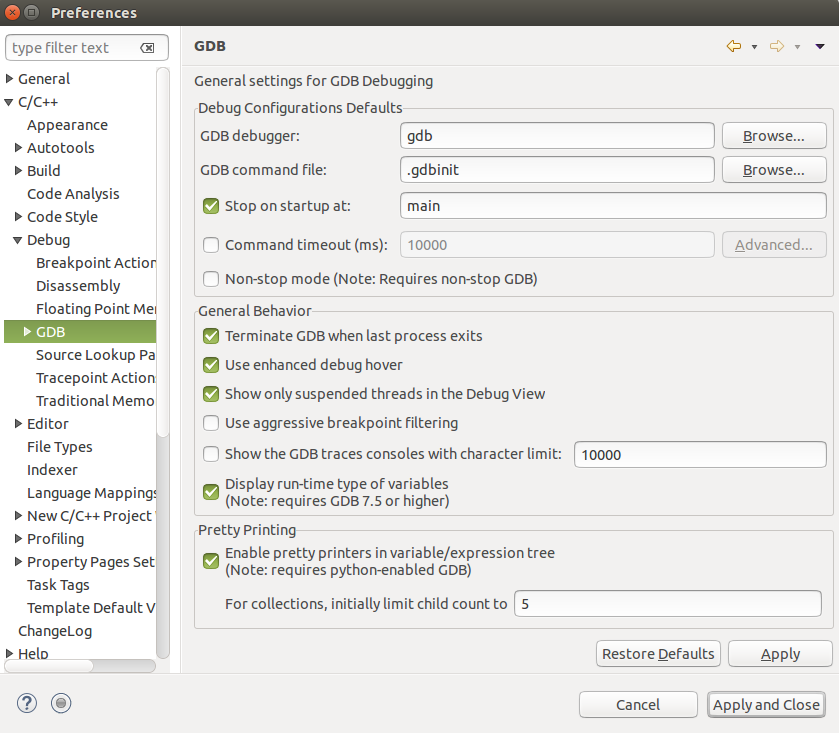Collapse the Debug node
The height and width of the screenshot is (733, 839).
[18, 240]
